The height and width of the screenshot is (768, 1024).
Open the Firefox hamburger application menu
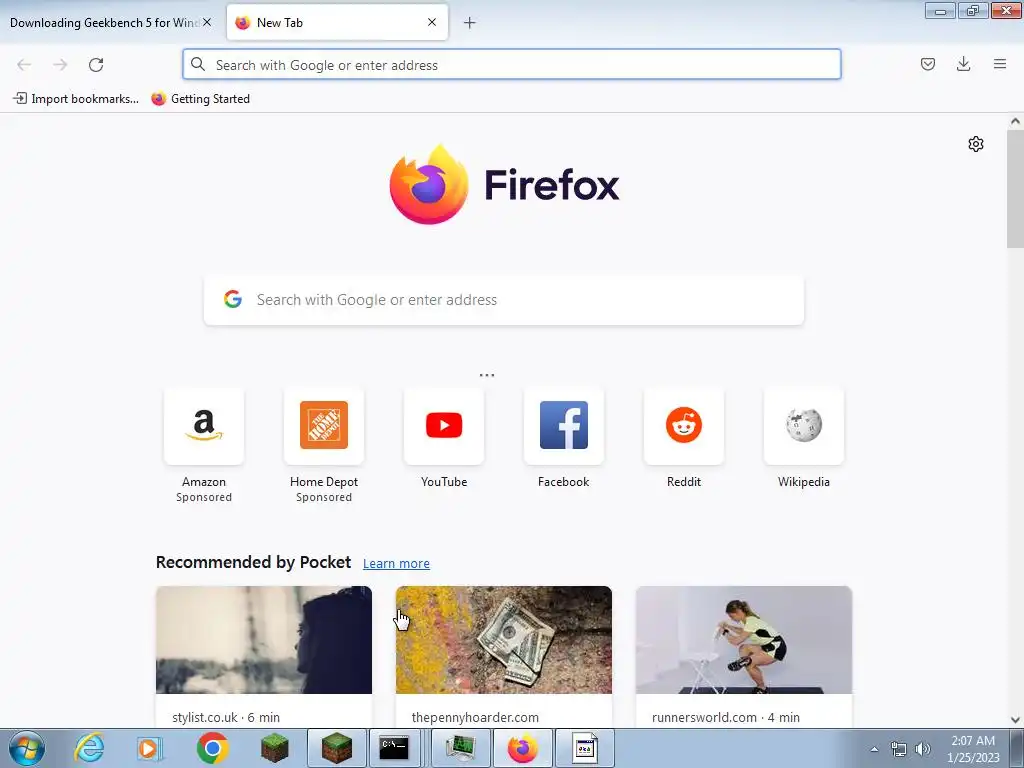(x=1000, y=64)
